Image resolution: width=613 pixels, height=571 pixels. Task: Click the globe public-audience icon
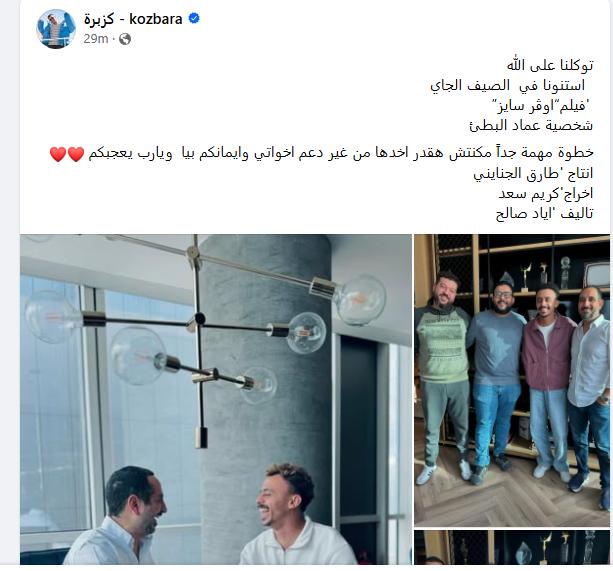(x=125, y=39)
